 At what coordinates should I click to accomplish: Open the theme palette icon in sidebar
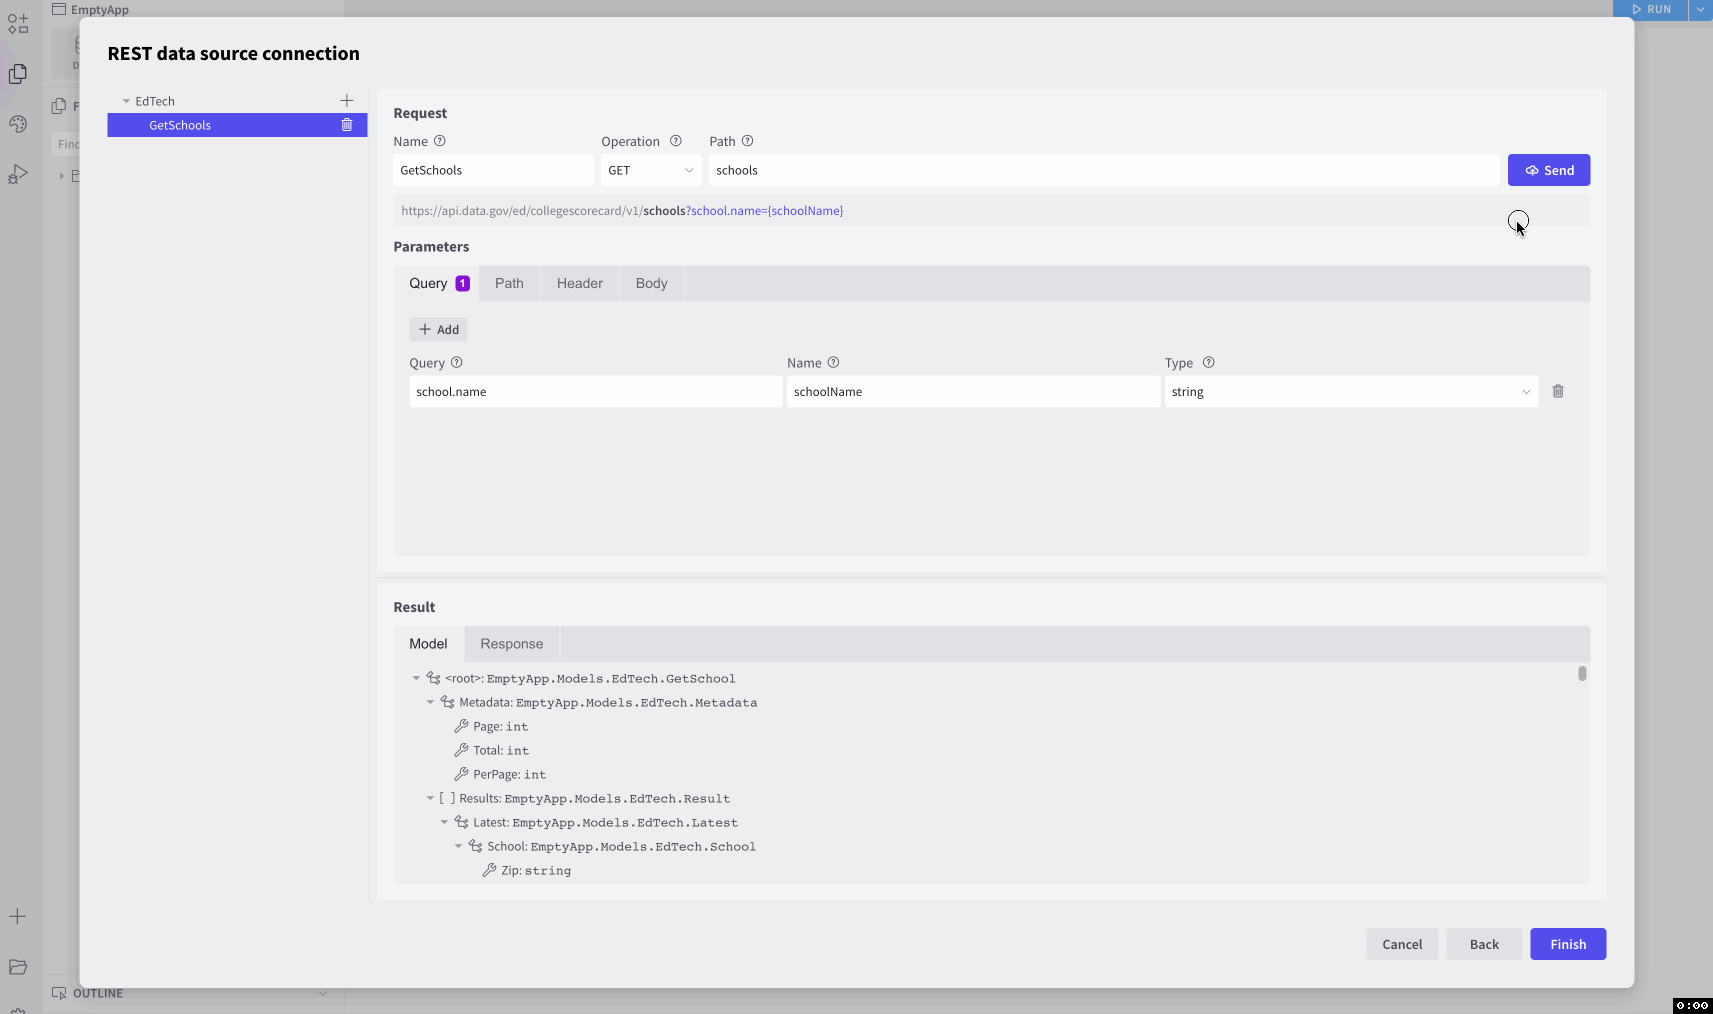18,124
